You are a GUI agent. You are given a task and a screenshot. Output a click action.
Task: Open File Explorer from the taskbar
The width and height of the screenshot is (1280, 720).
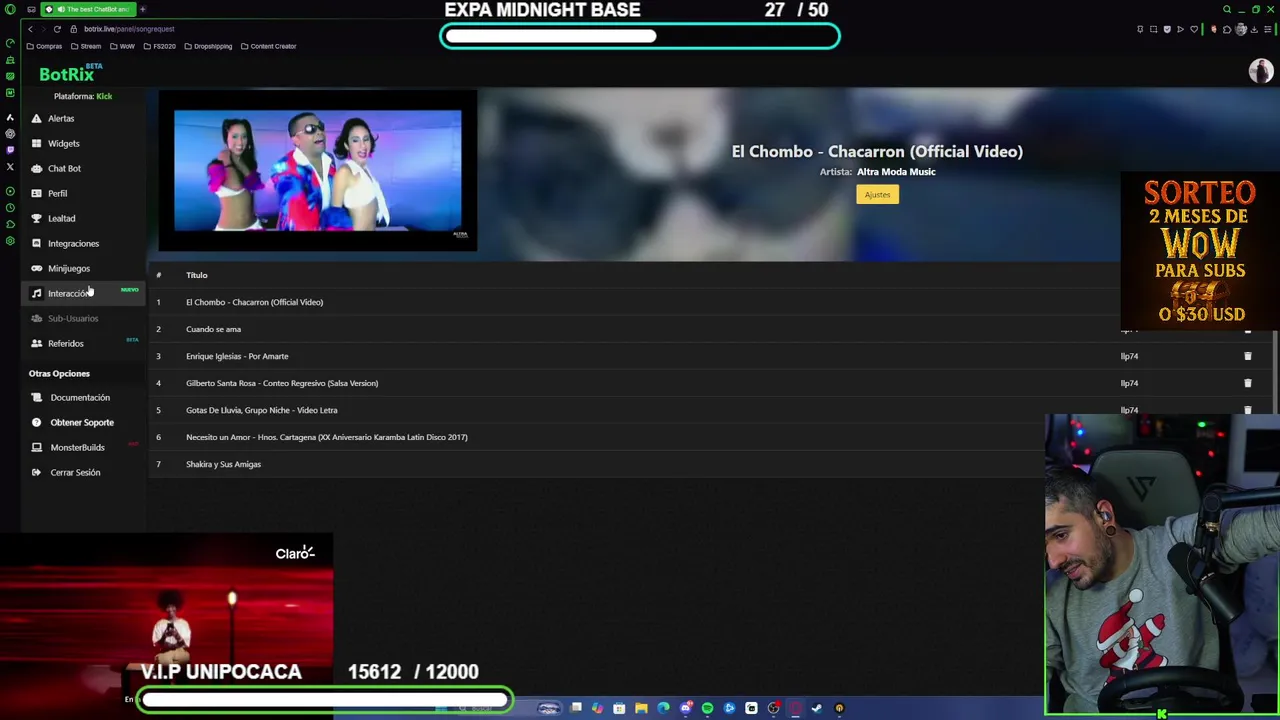(641, 708)
